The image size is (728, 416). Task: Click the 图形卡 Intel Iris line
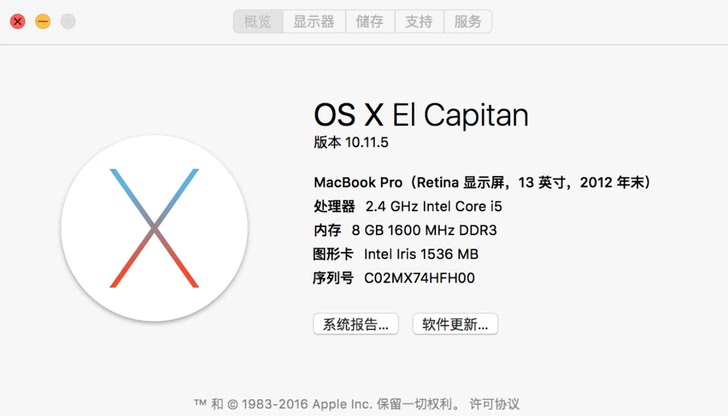[396, 254]
